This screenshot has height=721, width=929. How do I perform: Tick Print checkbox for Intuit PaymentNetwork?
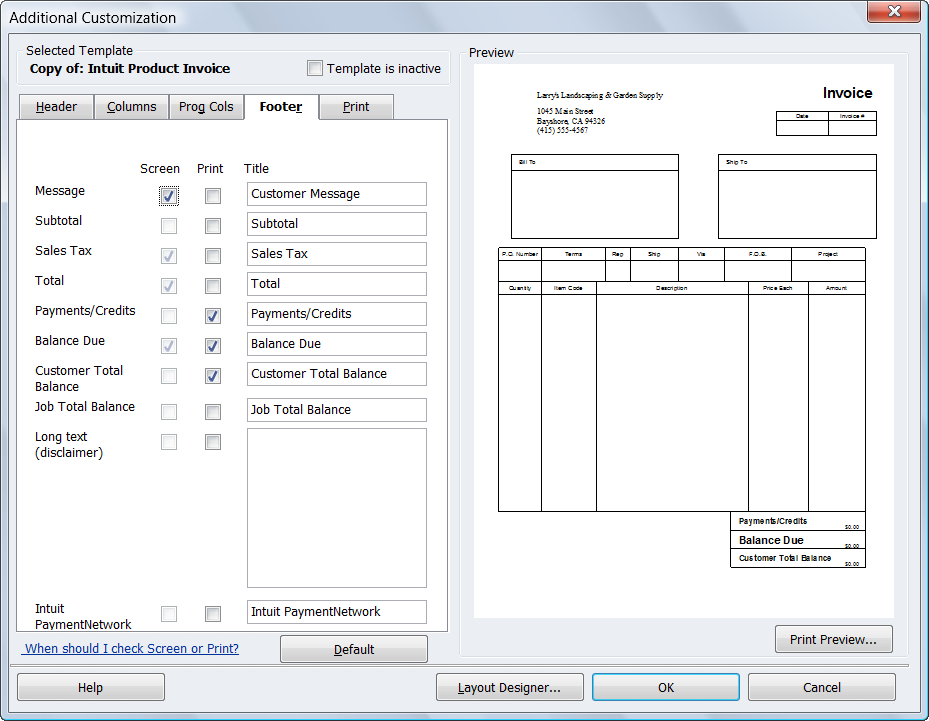pyautogui.click(x=213, y=614)
